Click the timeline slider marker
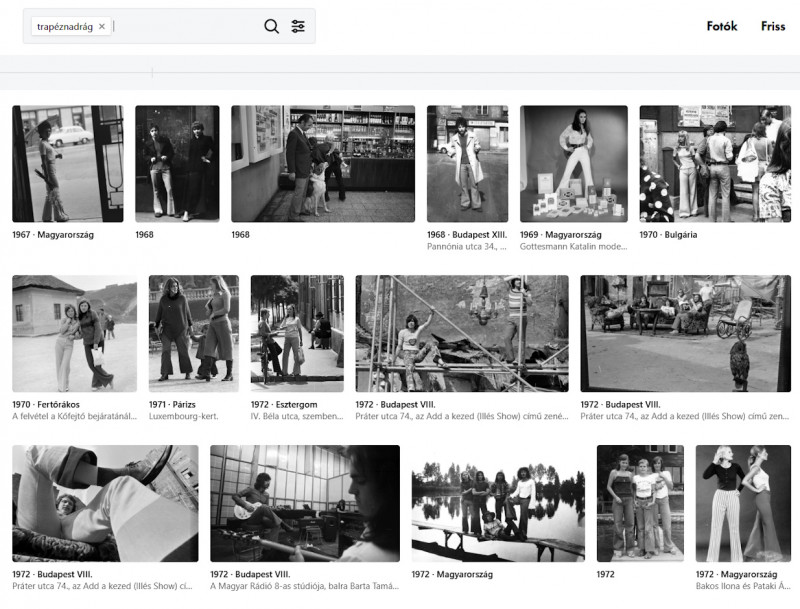Screen dimensions: 800x609 152,73
